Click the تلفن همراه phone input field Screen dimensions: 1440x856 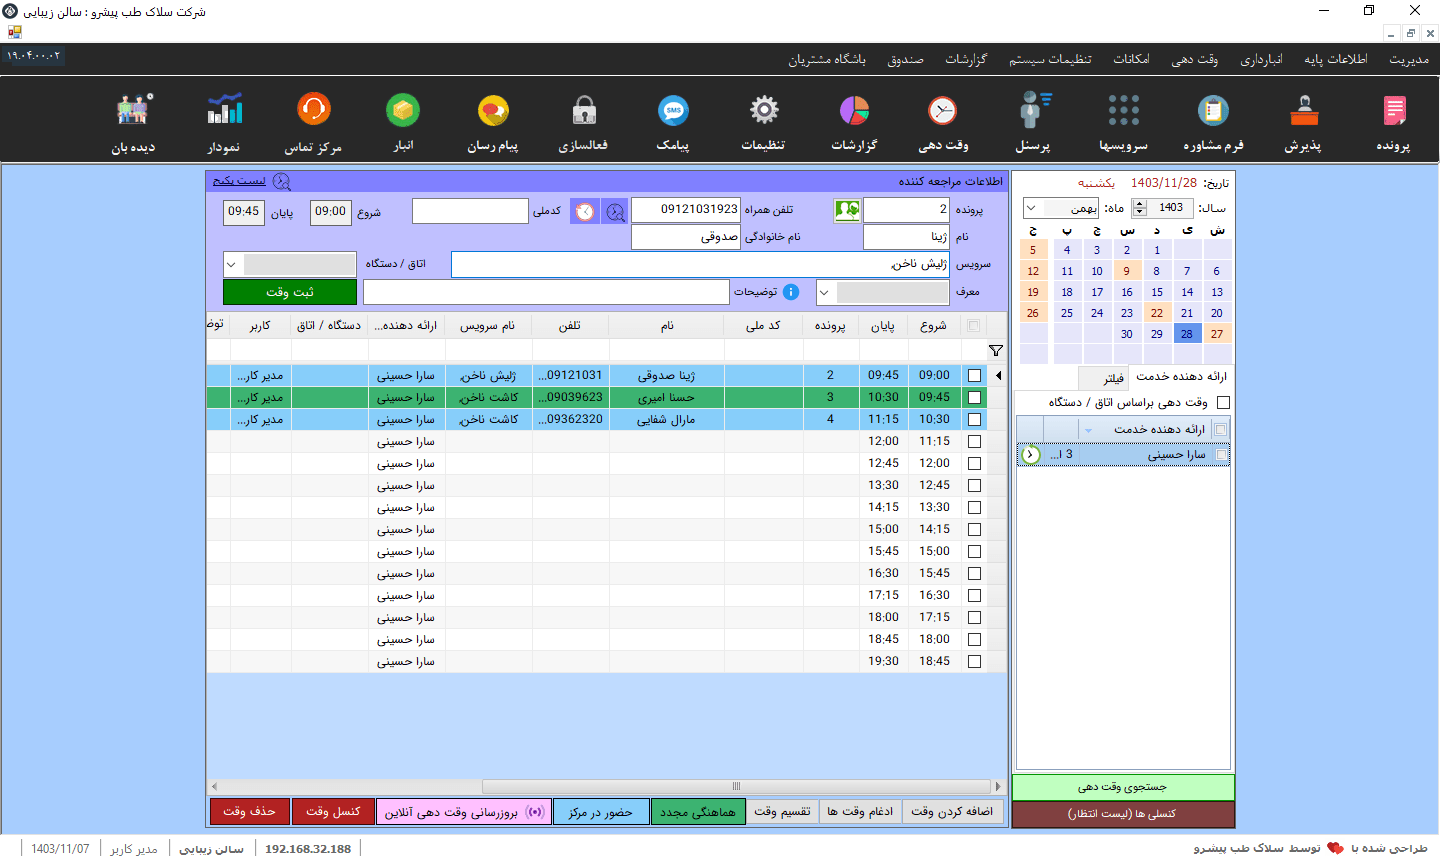686,210
